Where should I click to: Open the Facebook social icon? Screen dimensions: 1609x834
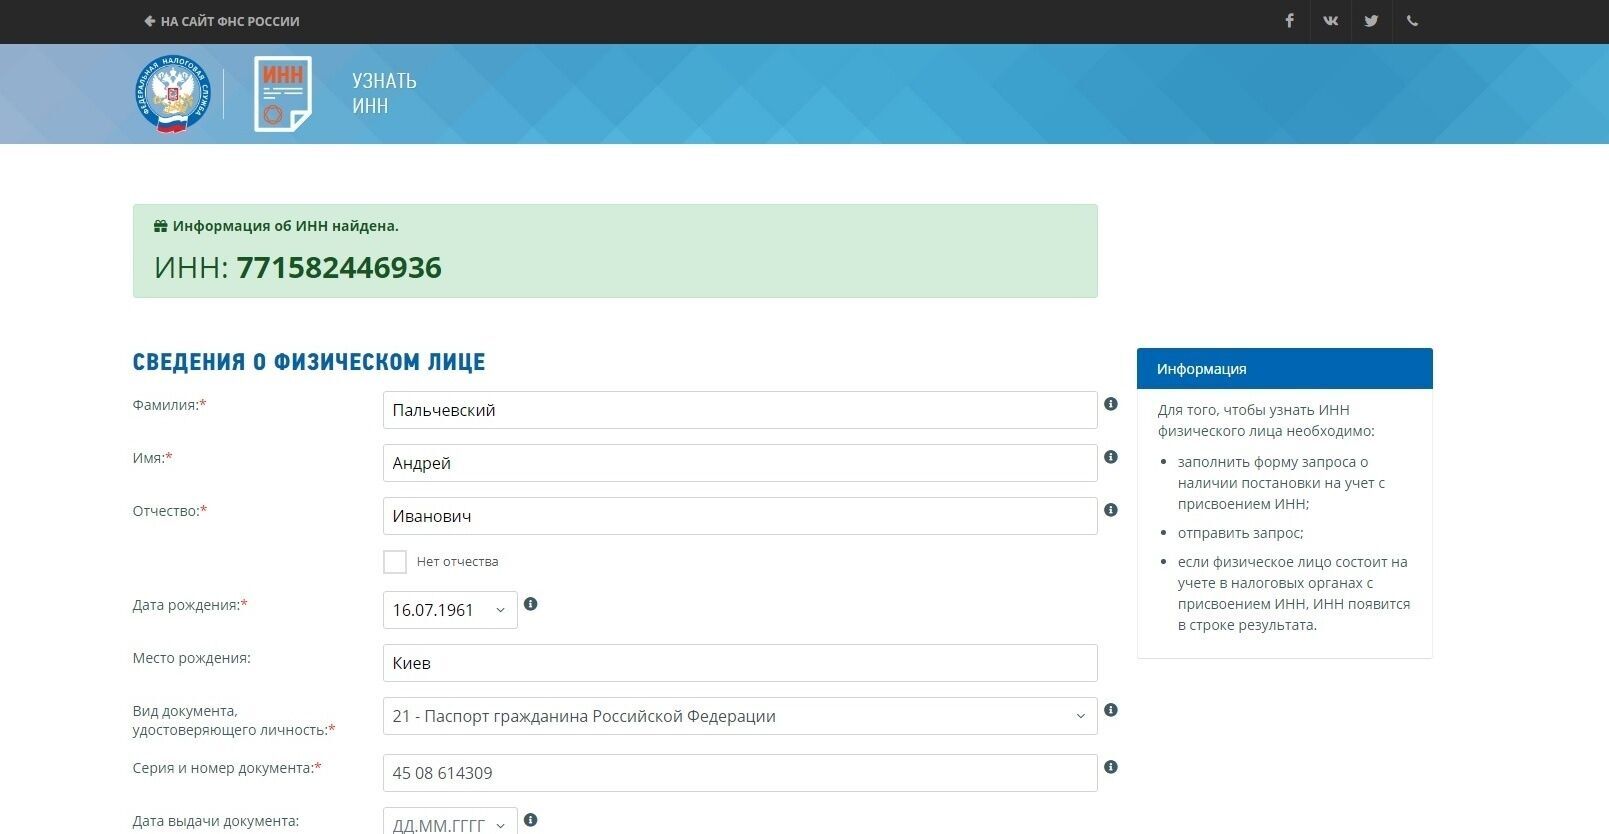(1289, 21)
